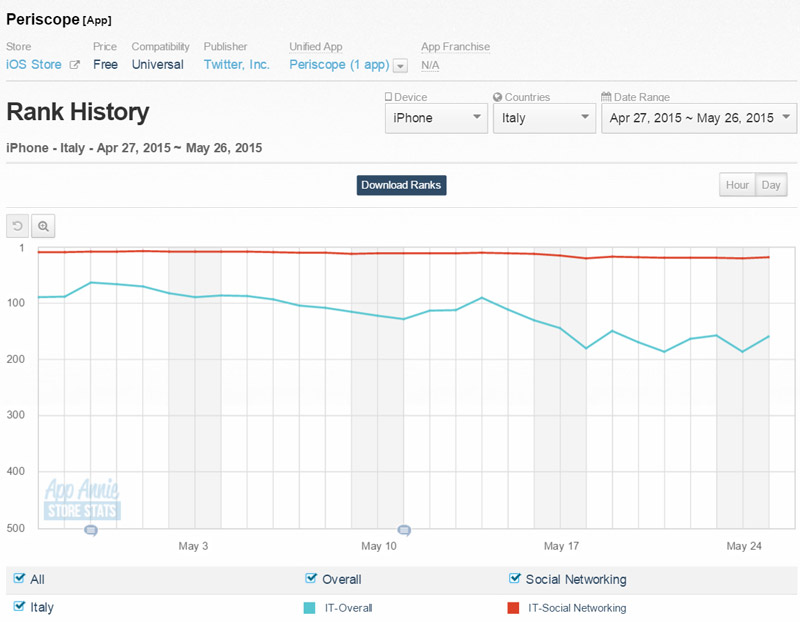800x622 pixels.
Task: Open the Periscope (1 app) link
Action: click(x=339, y=65)
